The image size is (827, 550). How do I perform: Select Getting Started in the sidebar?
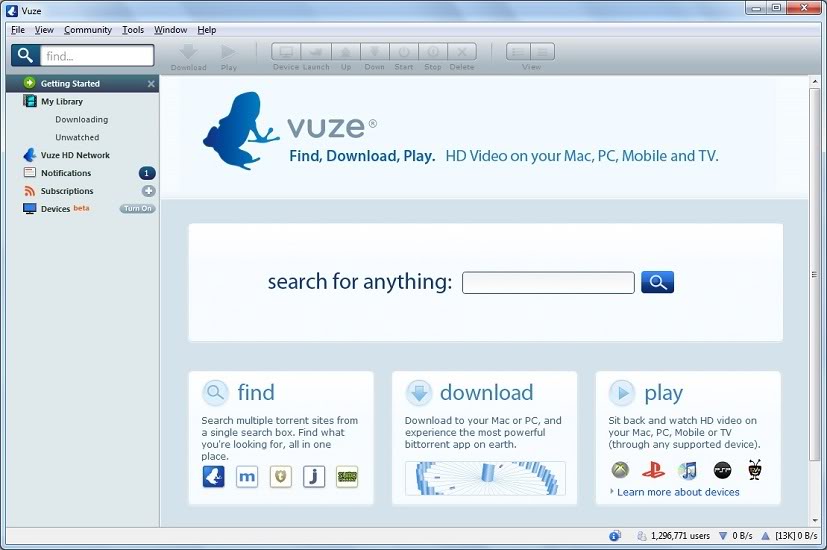click(x=82, y=83)
